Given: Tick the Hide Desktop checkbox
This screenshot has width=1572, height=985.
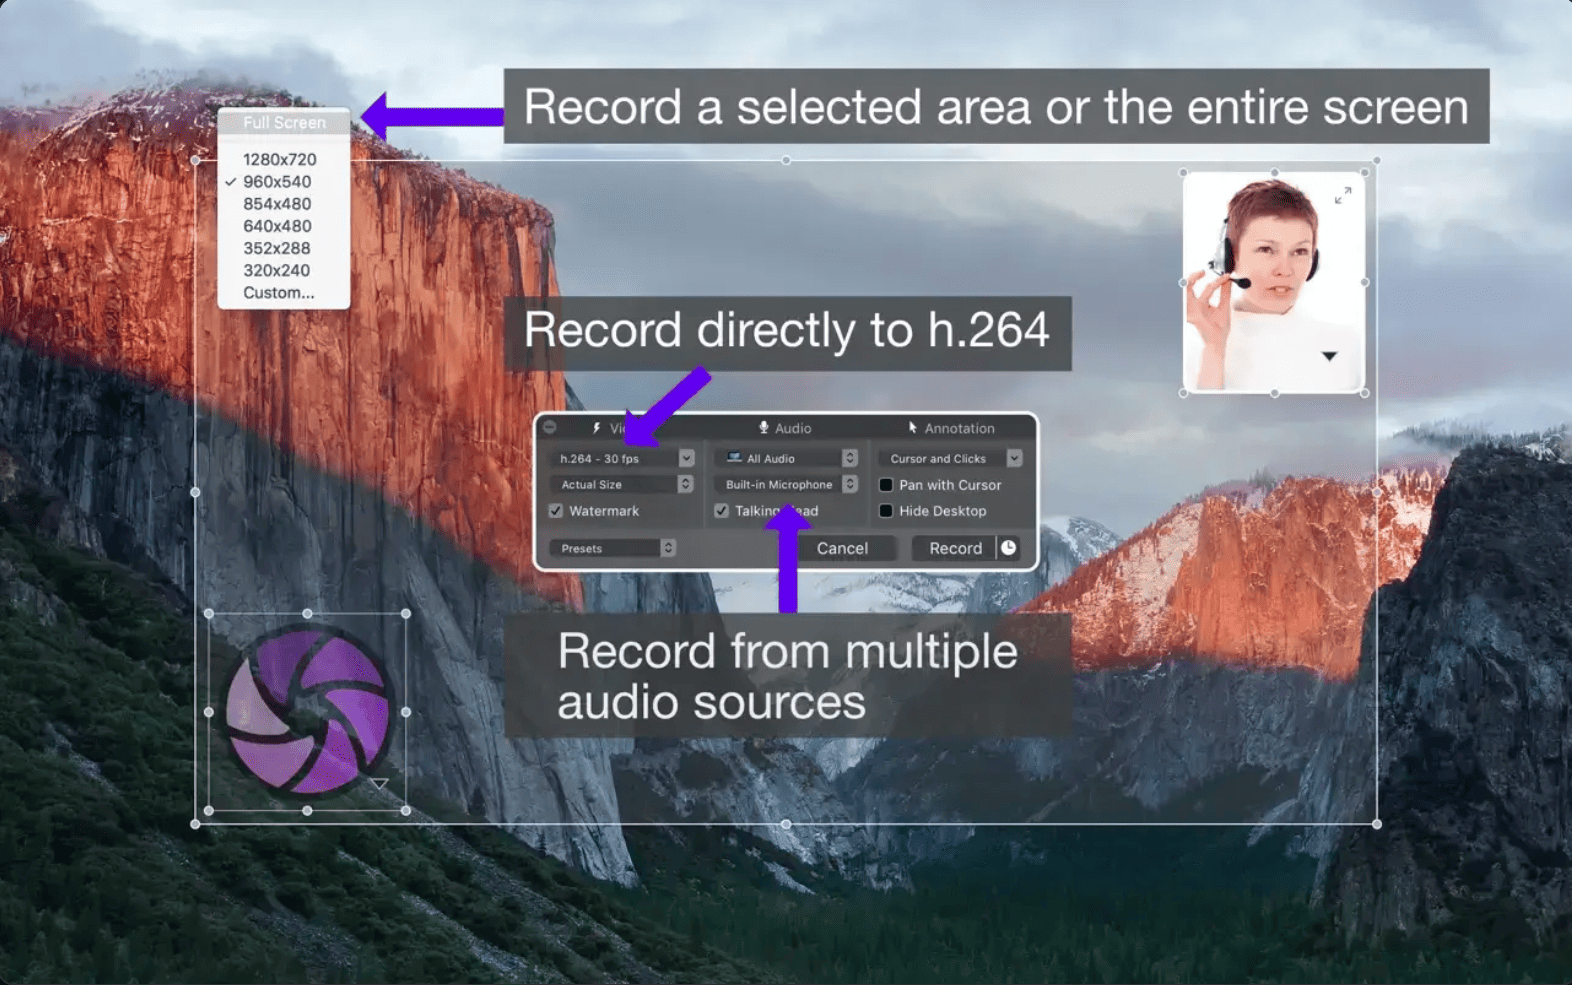Looking at the screenshot, I should point(886,511).
